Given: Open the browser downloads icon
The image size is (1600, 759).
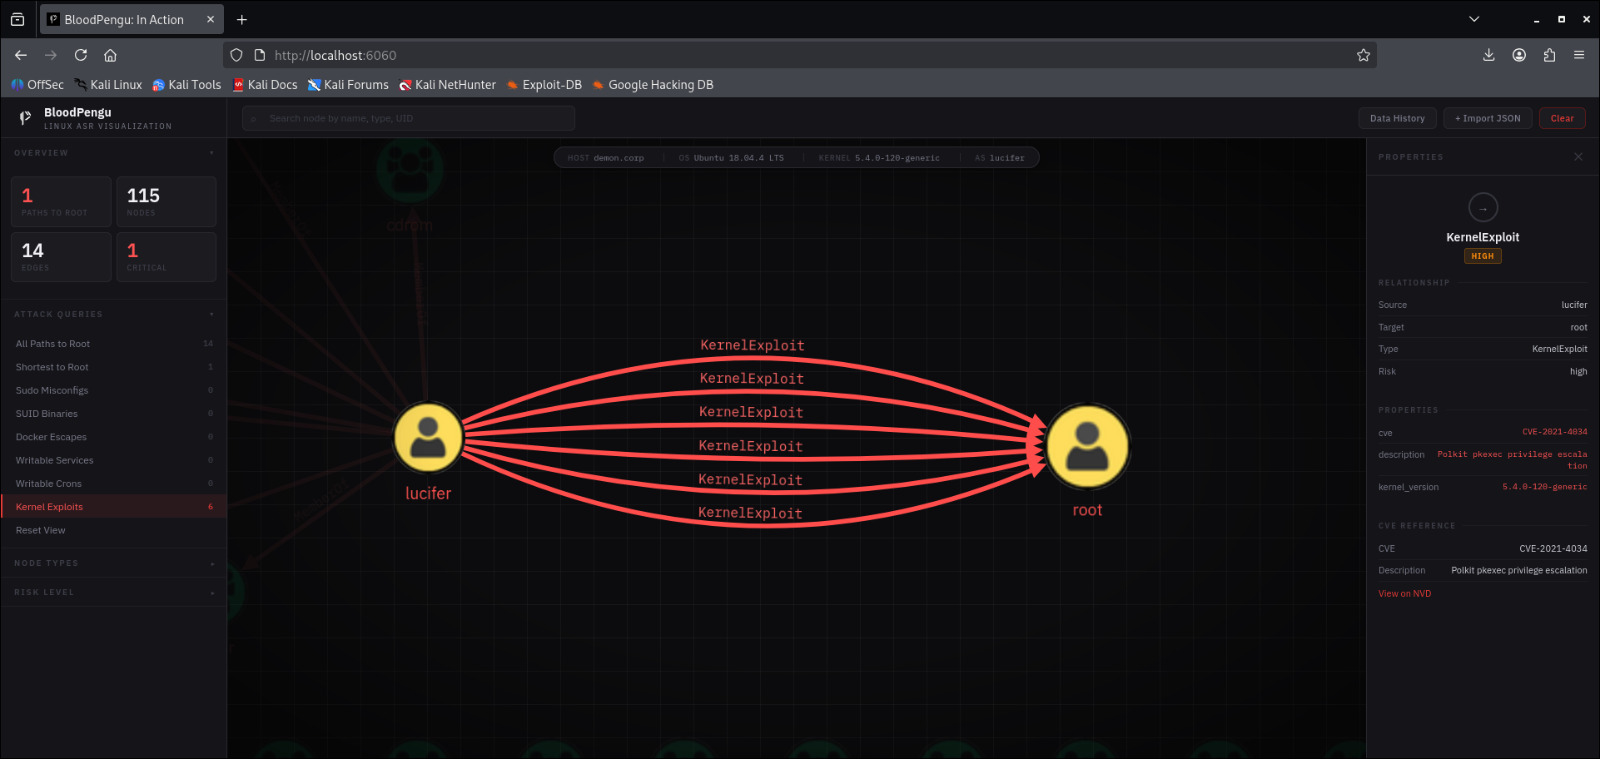Looking at the screenshot, I should pyautogui.click(x=1488, y=55).
